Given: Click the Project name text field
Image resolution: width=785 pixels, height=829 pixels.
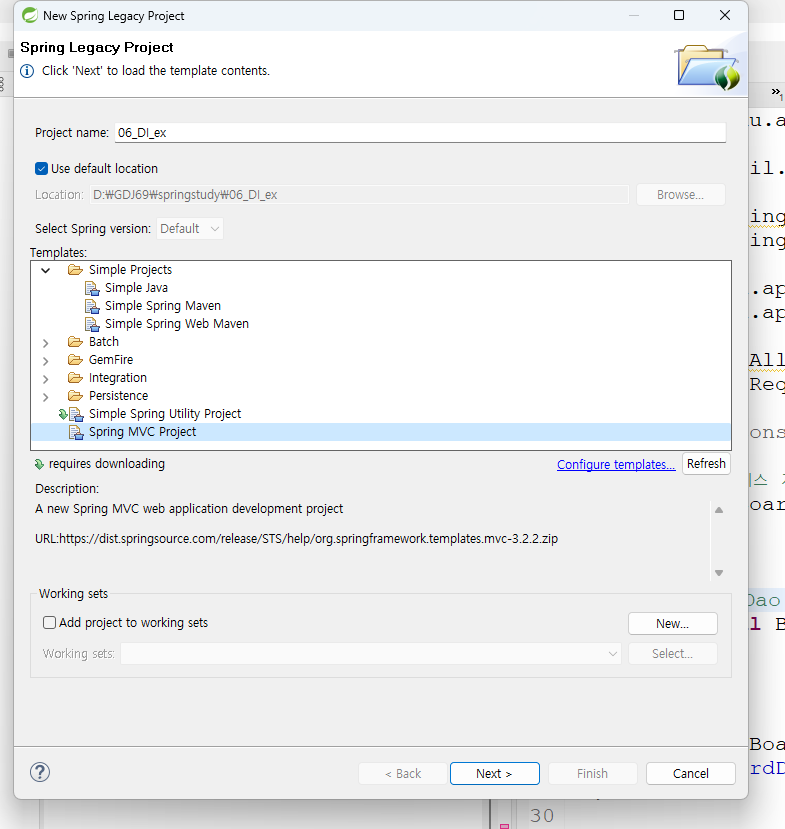Looking at the screenshot, I should click(420, 133).
